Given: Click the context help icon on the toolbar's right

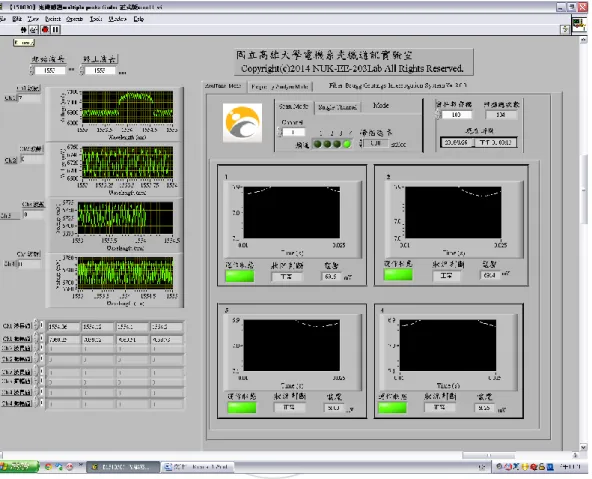Looking at the screenshot, I should point(565,29).
